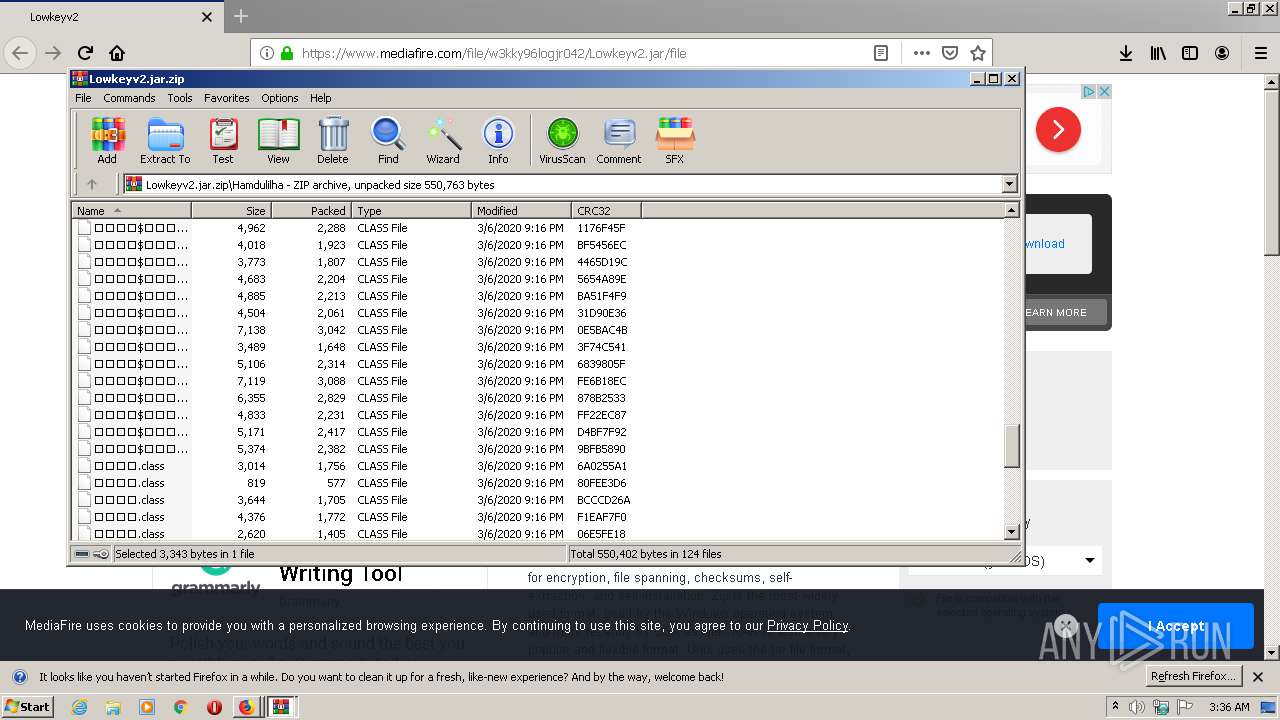1280x720 pixels.
Task: Sort by the Modified column header
Action: 522,210
